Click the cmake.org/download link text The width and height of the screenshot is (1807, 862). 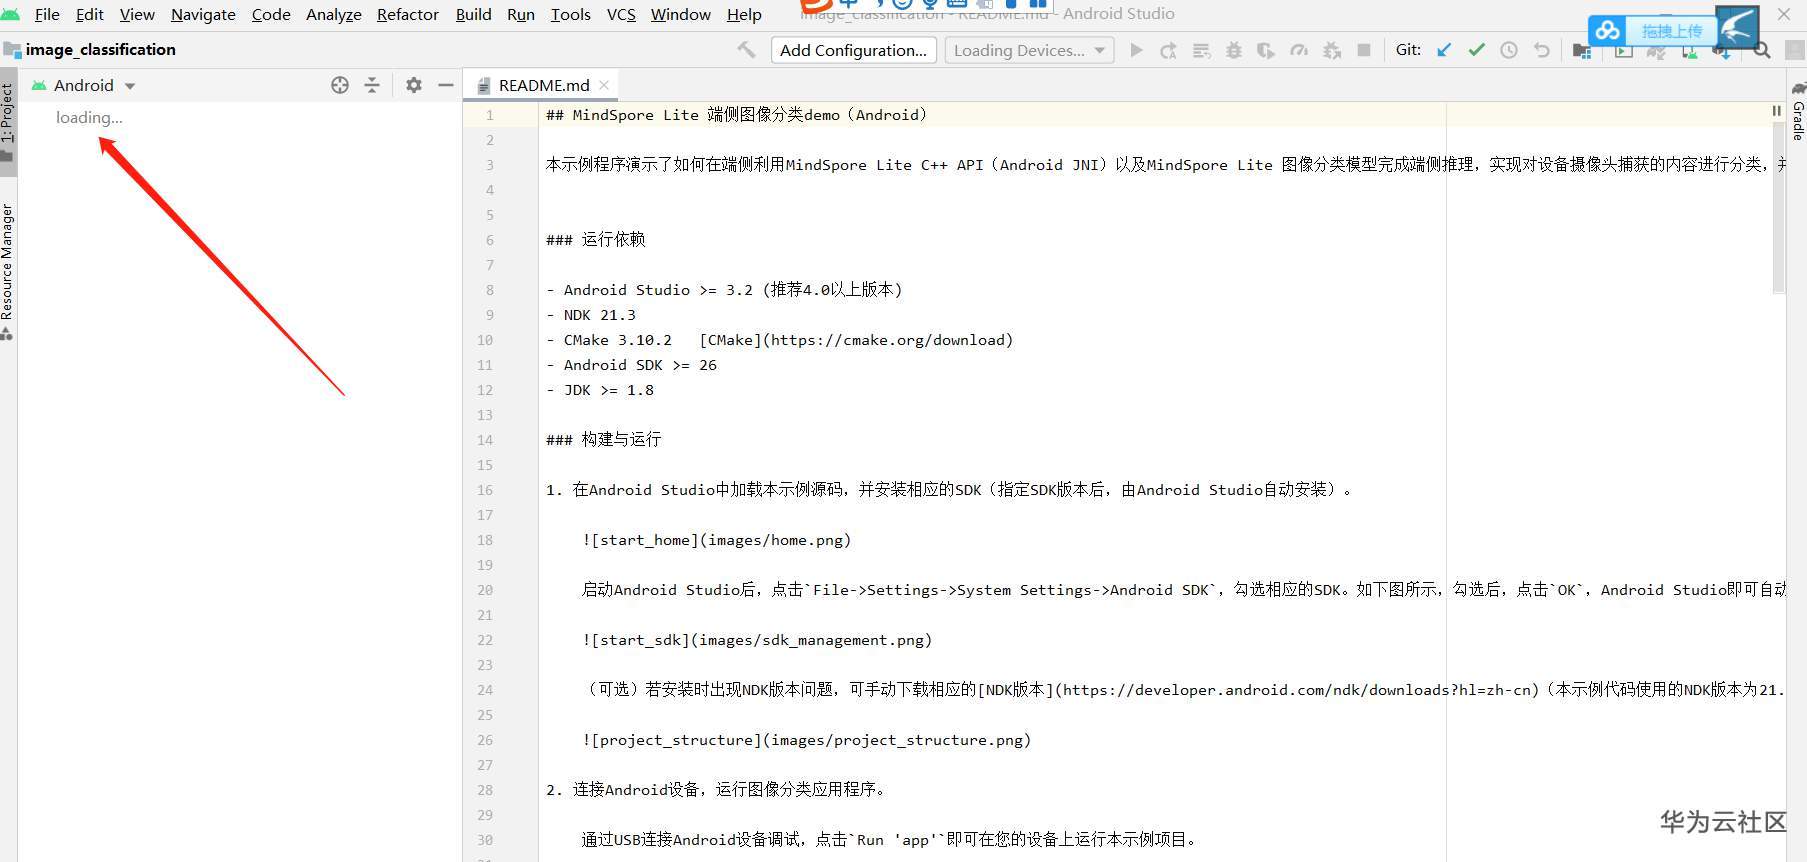[x=888, y=340]
